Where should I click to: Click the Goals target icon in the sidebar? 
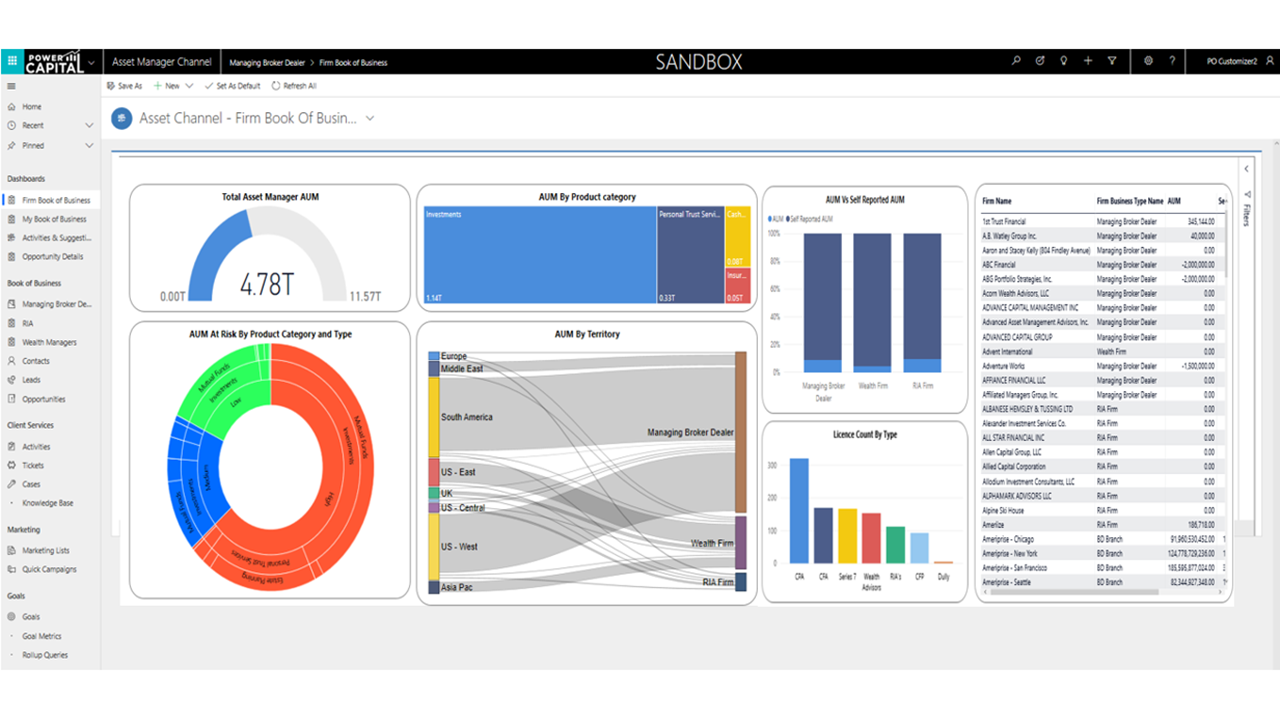(x=11, y=617)
